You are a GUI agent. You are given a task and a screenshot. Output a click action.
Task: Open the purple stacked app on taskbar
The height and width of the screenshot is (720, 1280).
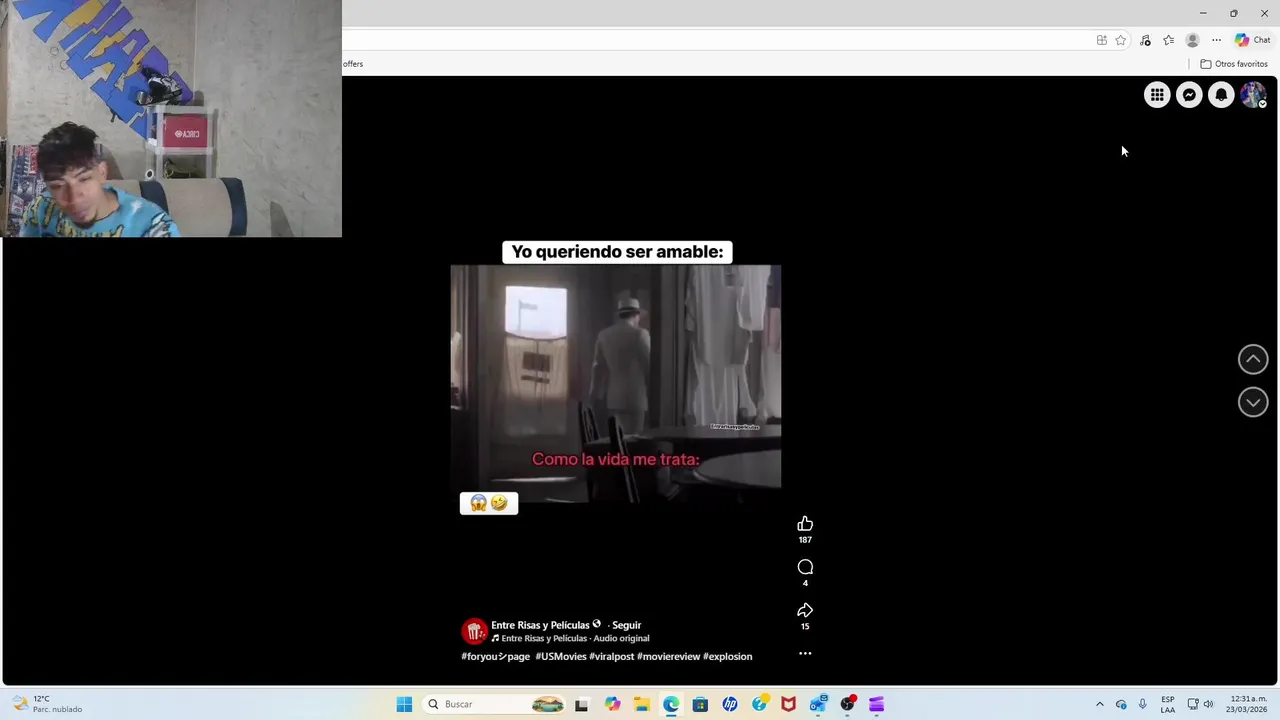pyautogui.click(x=877, y=704)
